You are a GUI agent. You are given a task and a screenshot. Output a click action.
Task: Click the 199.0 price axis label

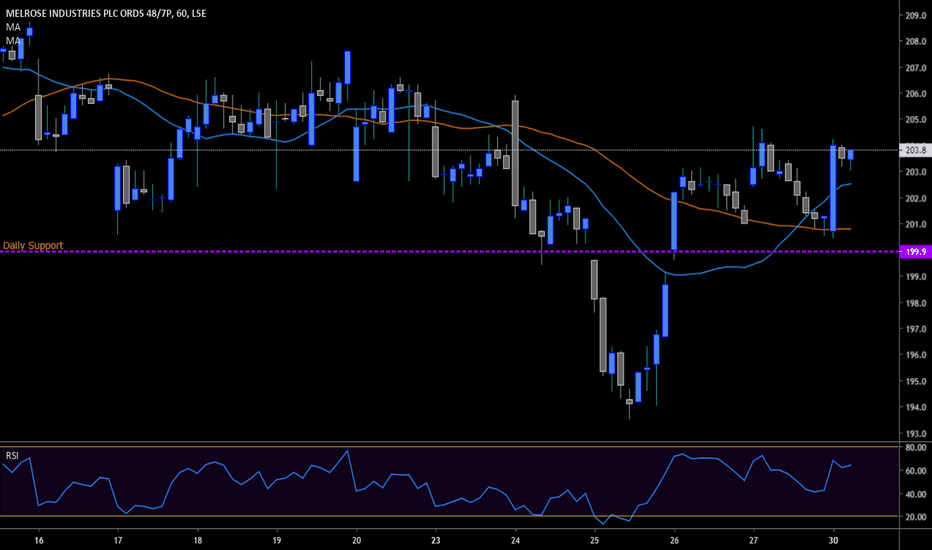click(915, 276)
